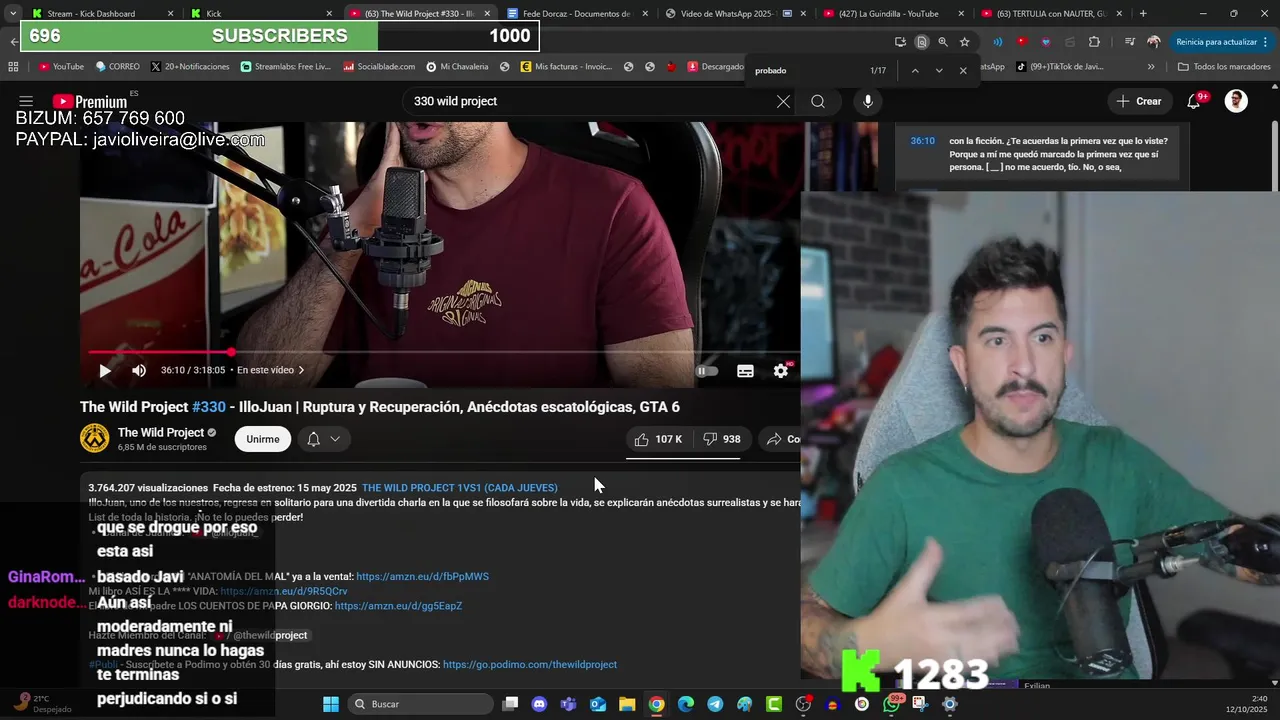Open The Wild Project channel name link
Image resolution: width=1280 pixels, height=720 pixels.
pos(161,432)
